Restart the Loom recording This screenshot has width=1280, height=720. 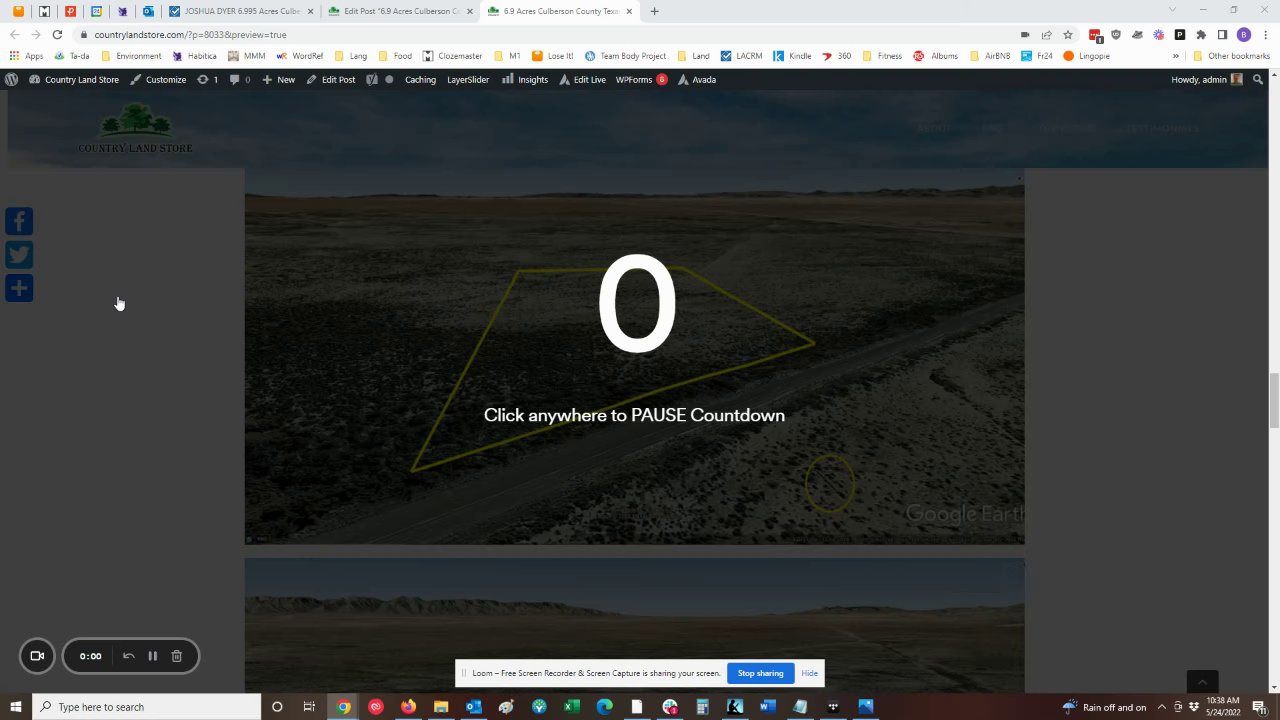click(128, 656)
